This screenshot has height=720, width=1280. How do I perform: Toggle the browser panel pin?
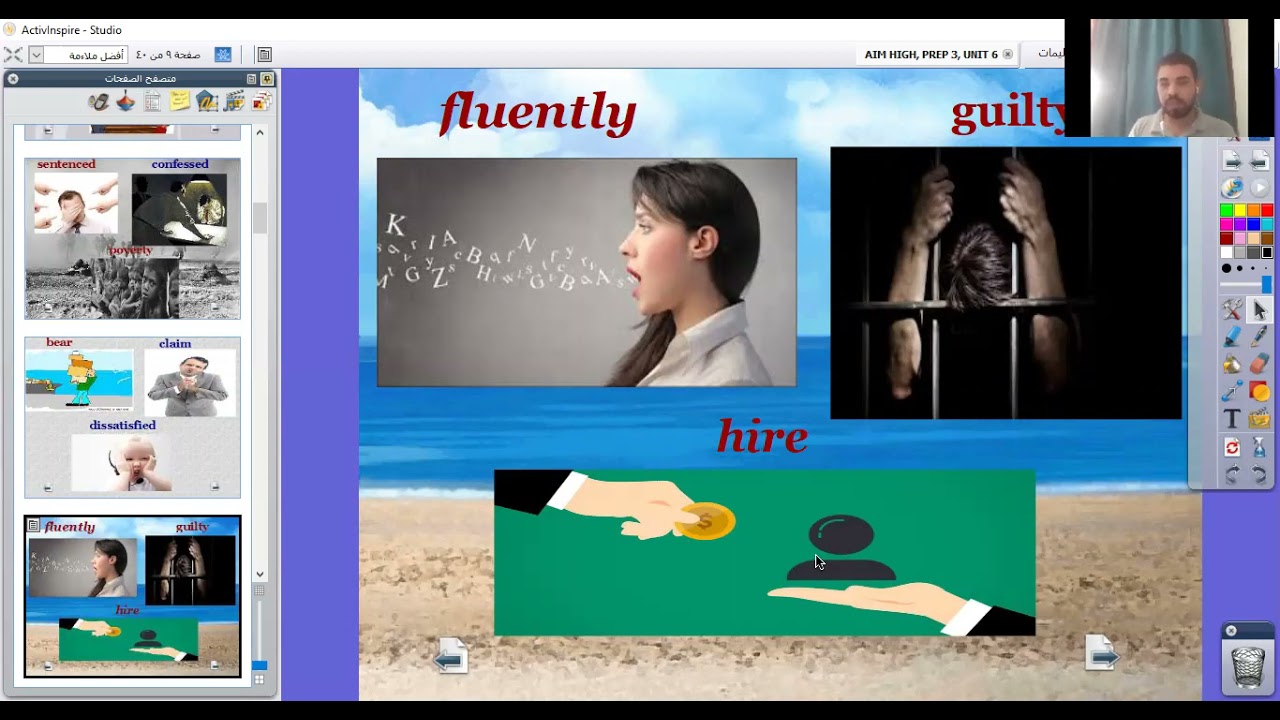coord(267,78)
